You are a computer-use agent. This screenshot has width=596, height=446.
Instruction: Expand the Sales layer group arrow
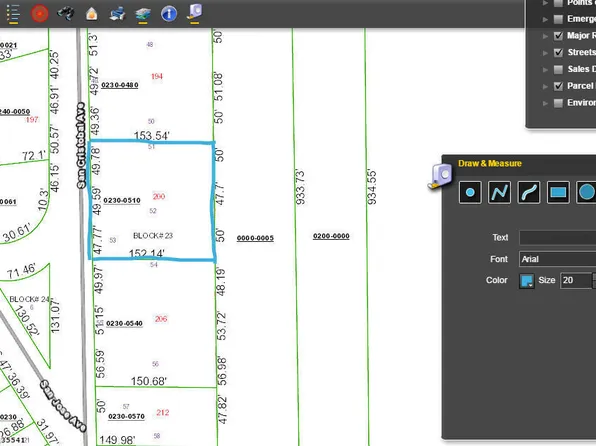tap(545, 70)
